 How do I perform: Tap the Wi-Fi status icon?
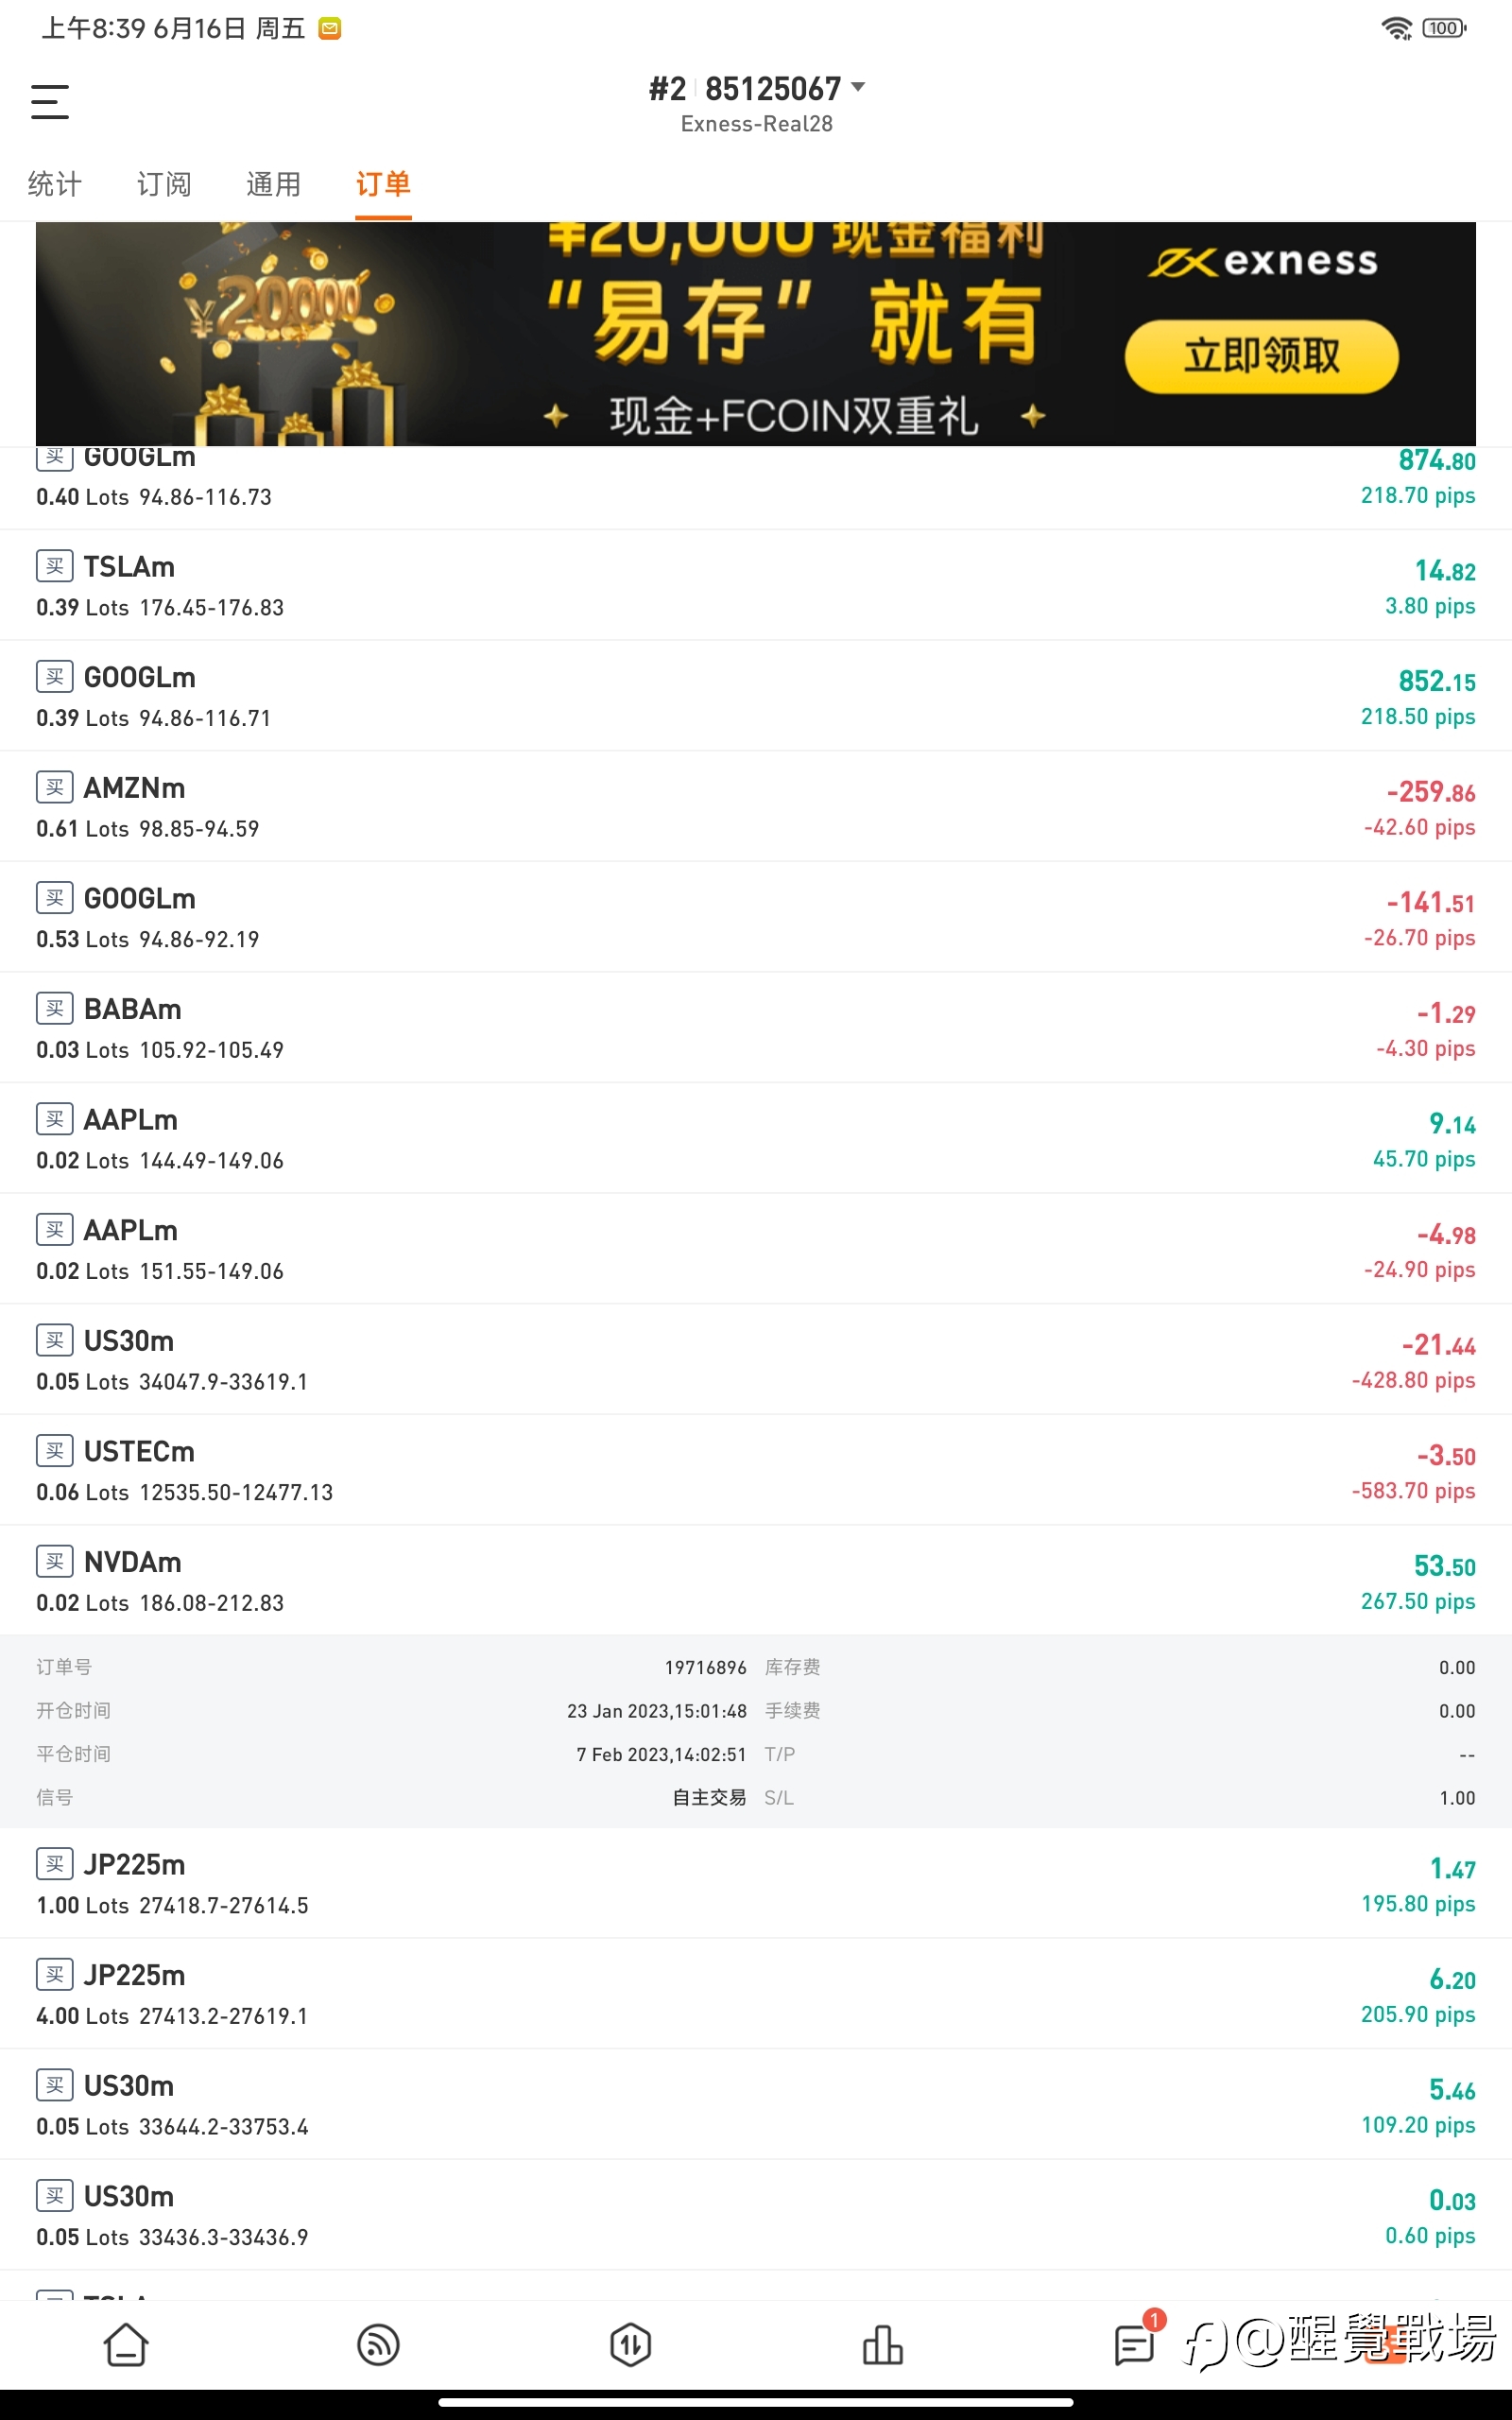tap(1396, 28)
